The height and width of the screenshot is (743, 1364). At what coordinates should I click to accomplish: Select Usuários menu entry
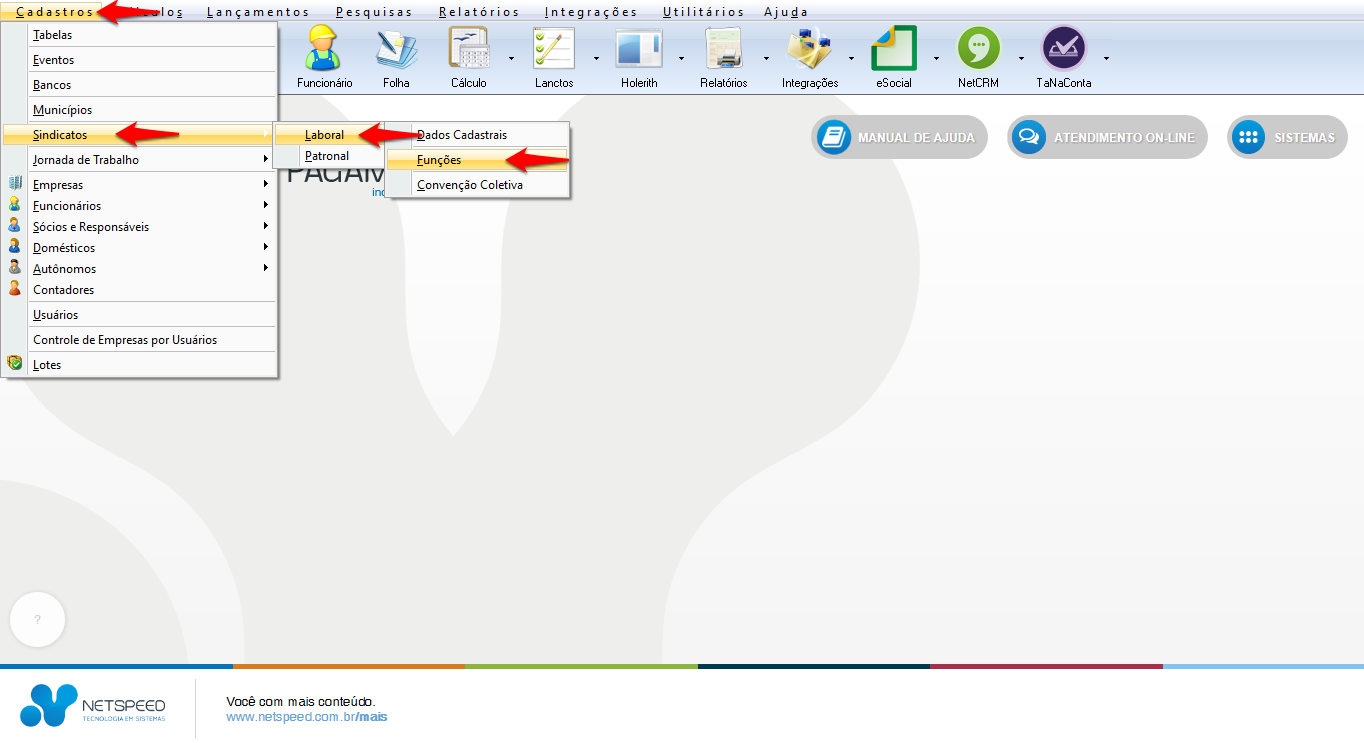tap(140, 315)
